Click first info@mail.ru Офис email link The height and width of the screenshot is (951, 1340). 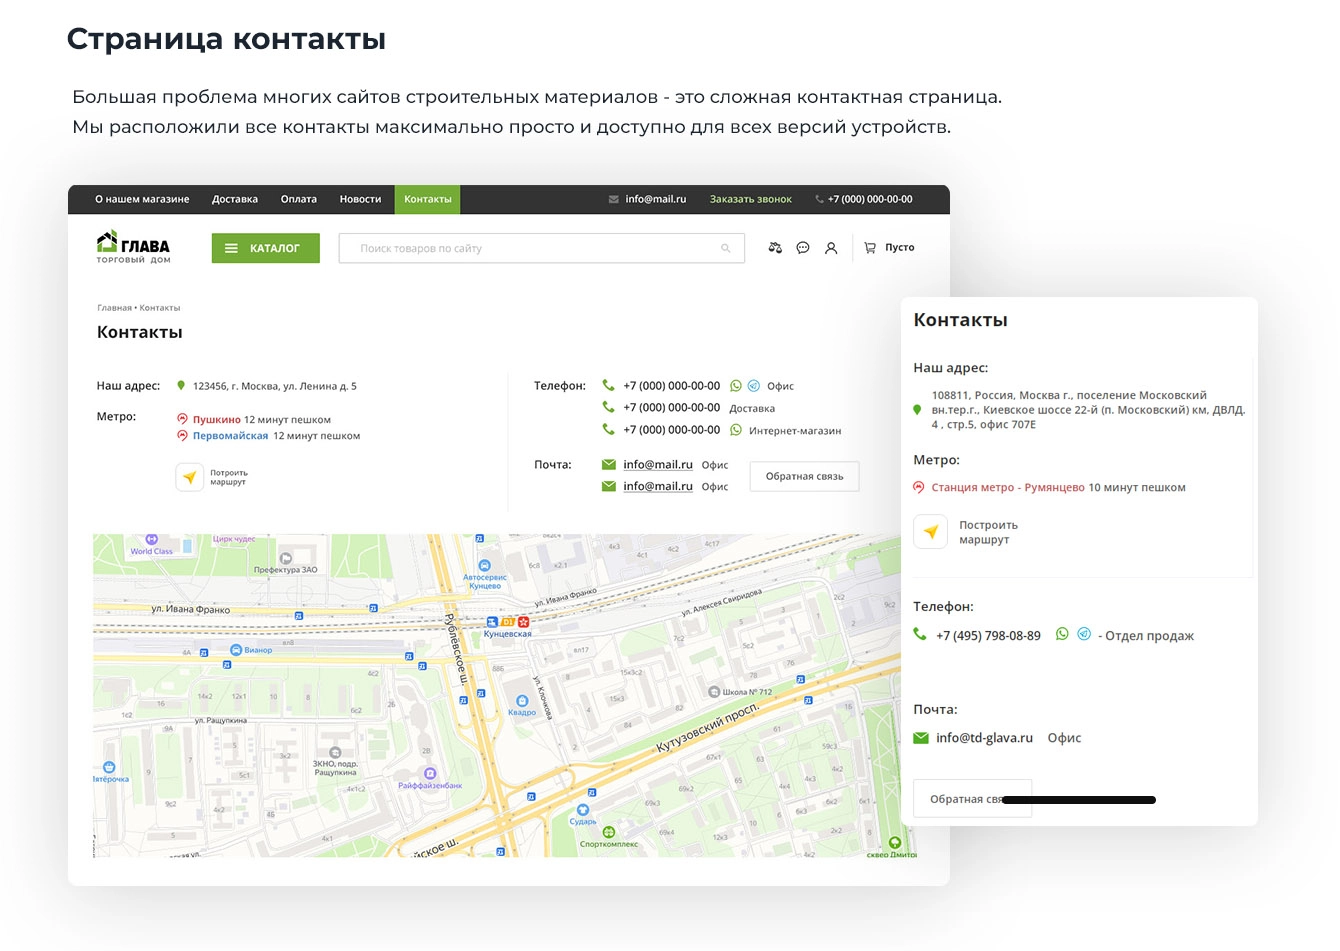coord(658,465)
